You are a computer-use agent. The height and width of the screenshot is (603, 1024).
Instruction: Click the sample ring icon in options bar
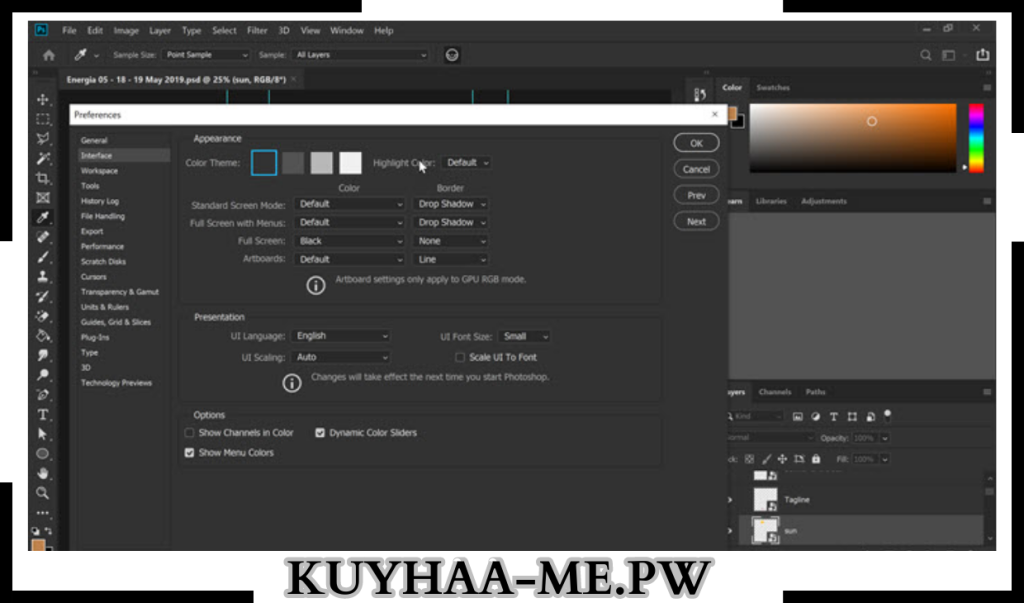(451, 55)
